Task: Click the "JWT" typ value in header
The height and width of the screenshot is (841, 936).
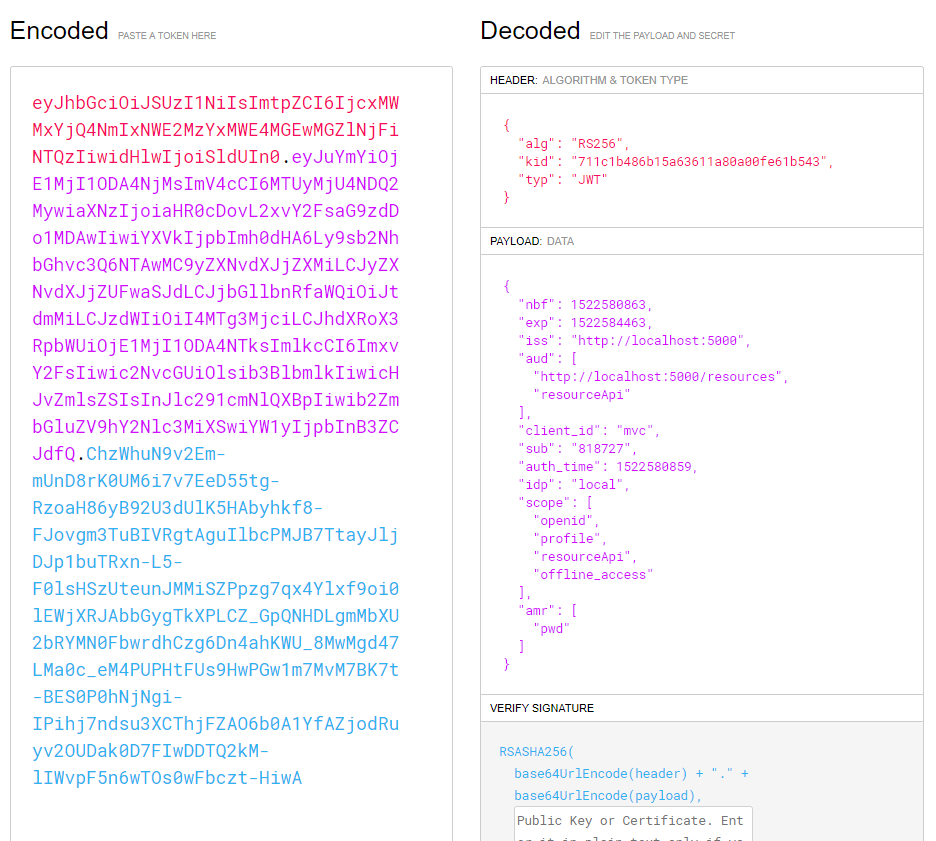Action: [x=589, y=179]
